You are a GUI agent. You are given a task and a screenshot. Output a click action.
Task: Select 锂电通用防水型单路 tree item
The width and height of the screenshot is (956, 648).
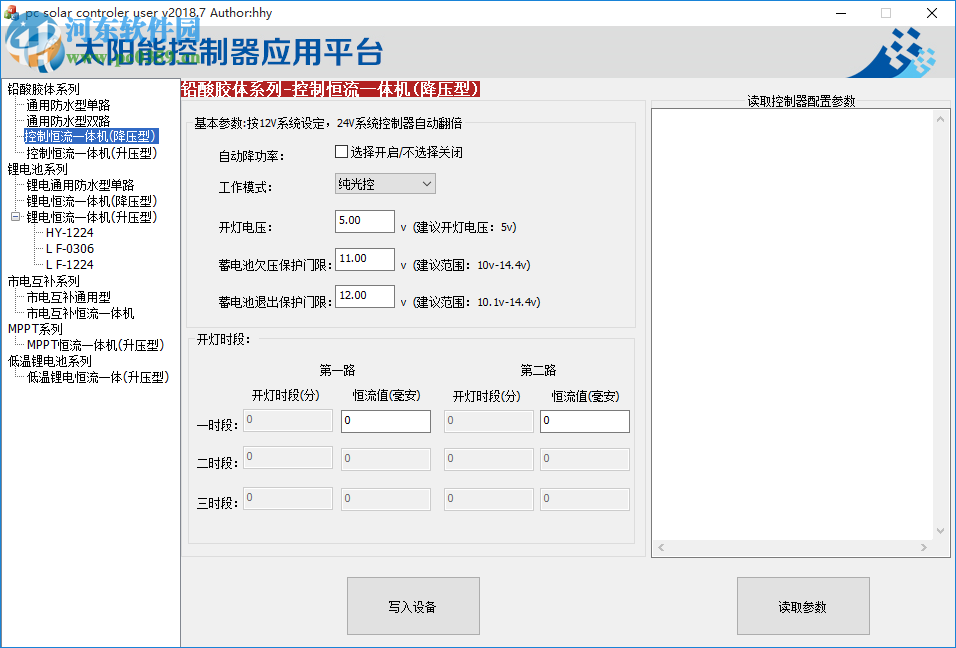point(80,185)
